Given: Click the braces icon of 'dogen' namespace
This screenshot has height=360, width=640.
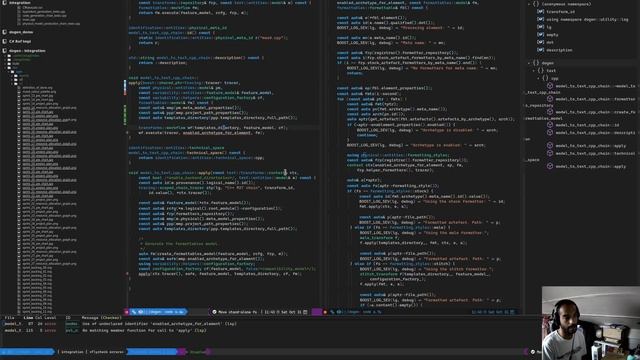Looking at the screenshot, I should pos(536,63).
